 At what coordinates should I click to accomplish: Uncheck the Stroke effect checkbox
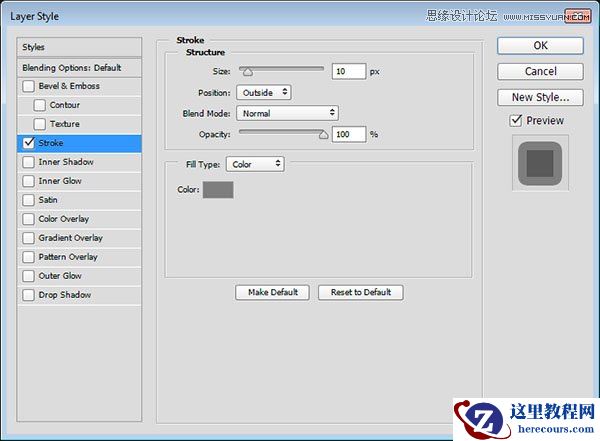pos(28,143)
